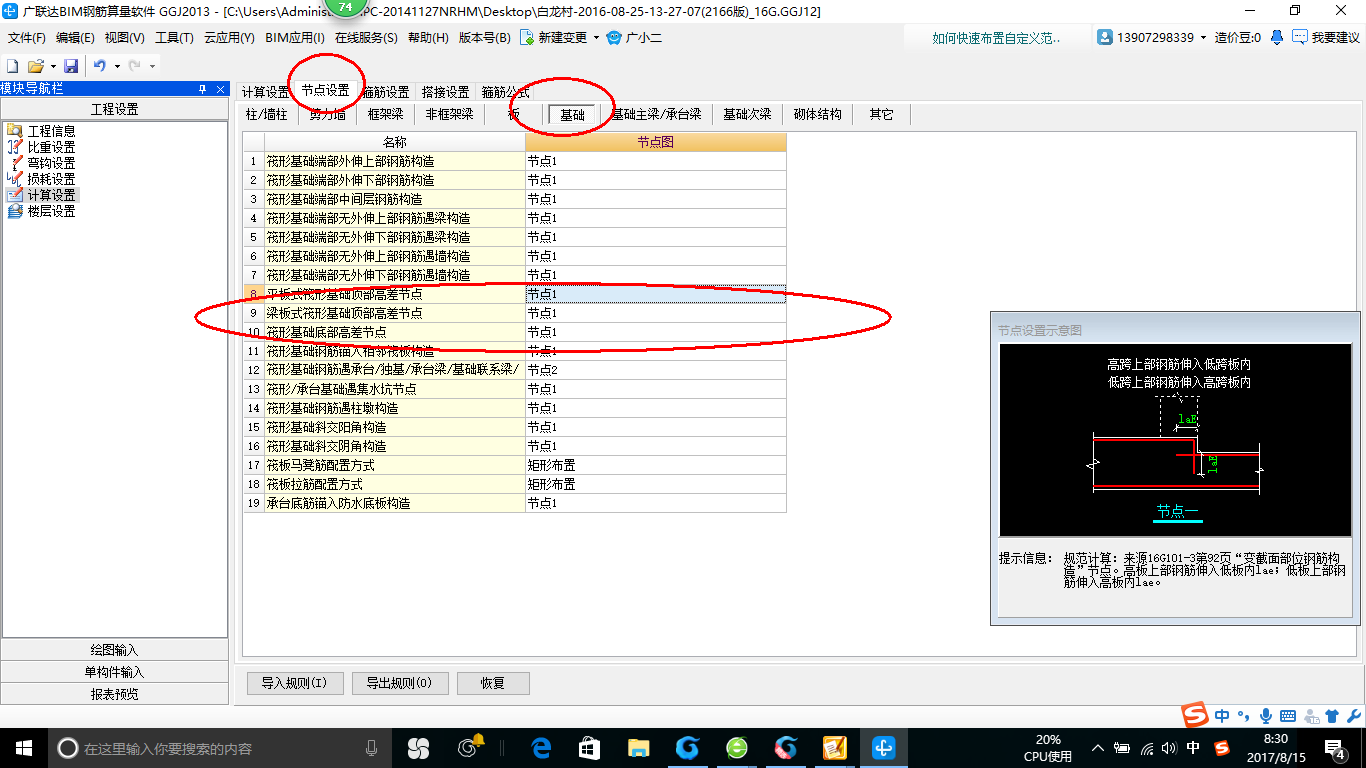1366x768 pixels.
Task: Open 我要建议 feedback chat icon
Action: pyautogui.click(x=1299, y=37)
